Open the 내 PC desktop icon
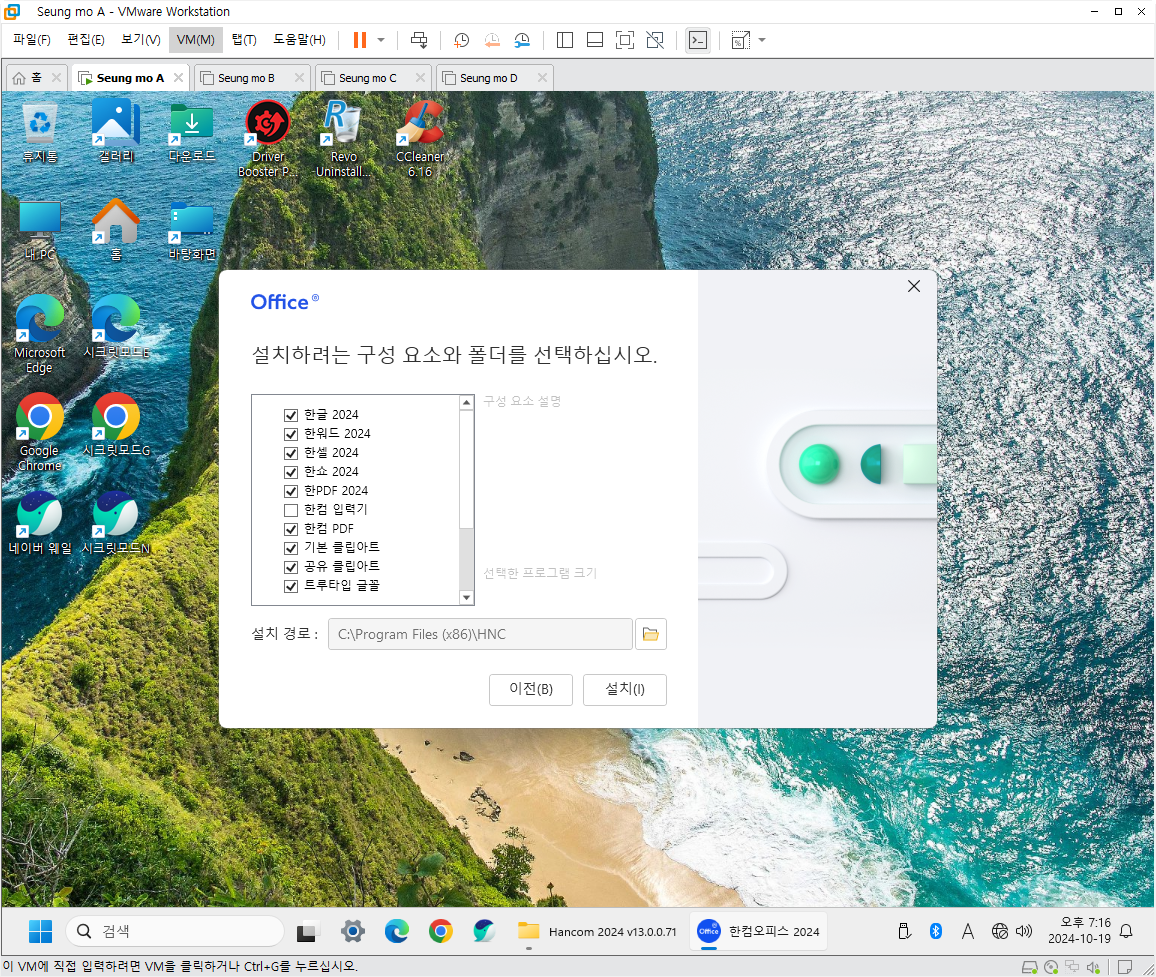Image resolution: width=1156 pixels, height=977 pixels. coord(40,231)
